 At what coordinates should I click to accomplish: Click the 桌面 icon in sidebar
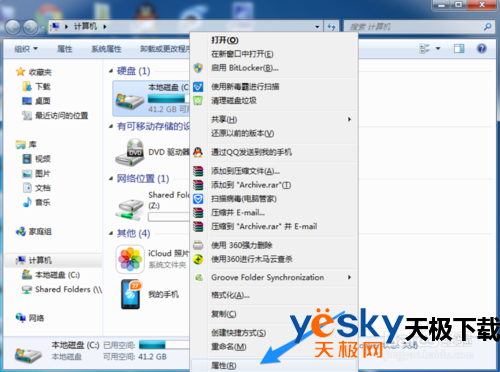tap(27, 101)
